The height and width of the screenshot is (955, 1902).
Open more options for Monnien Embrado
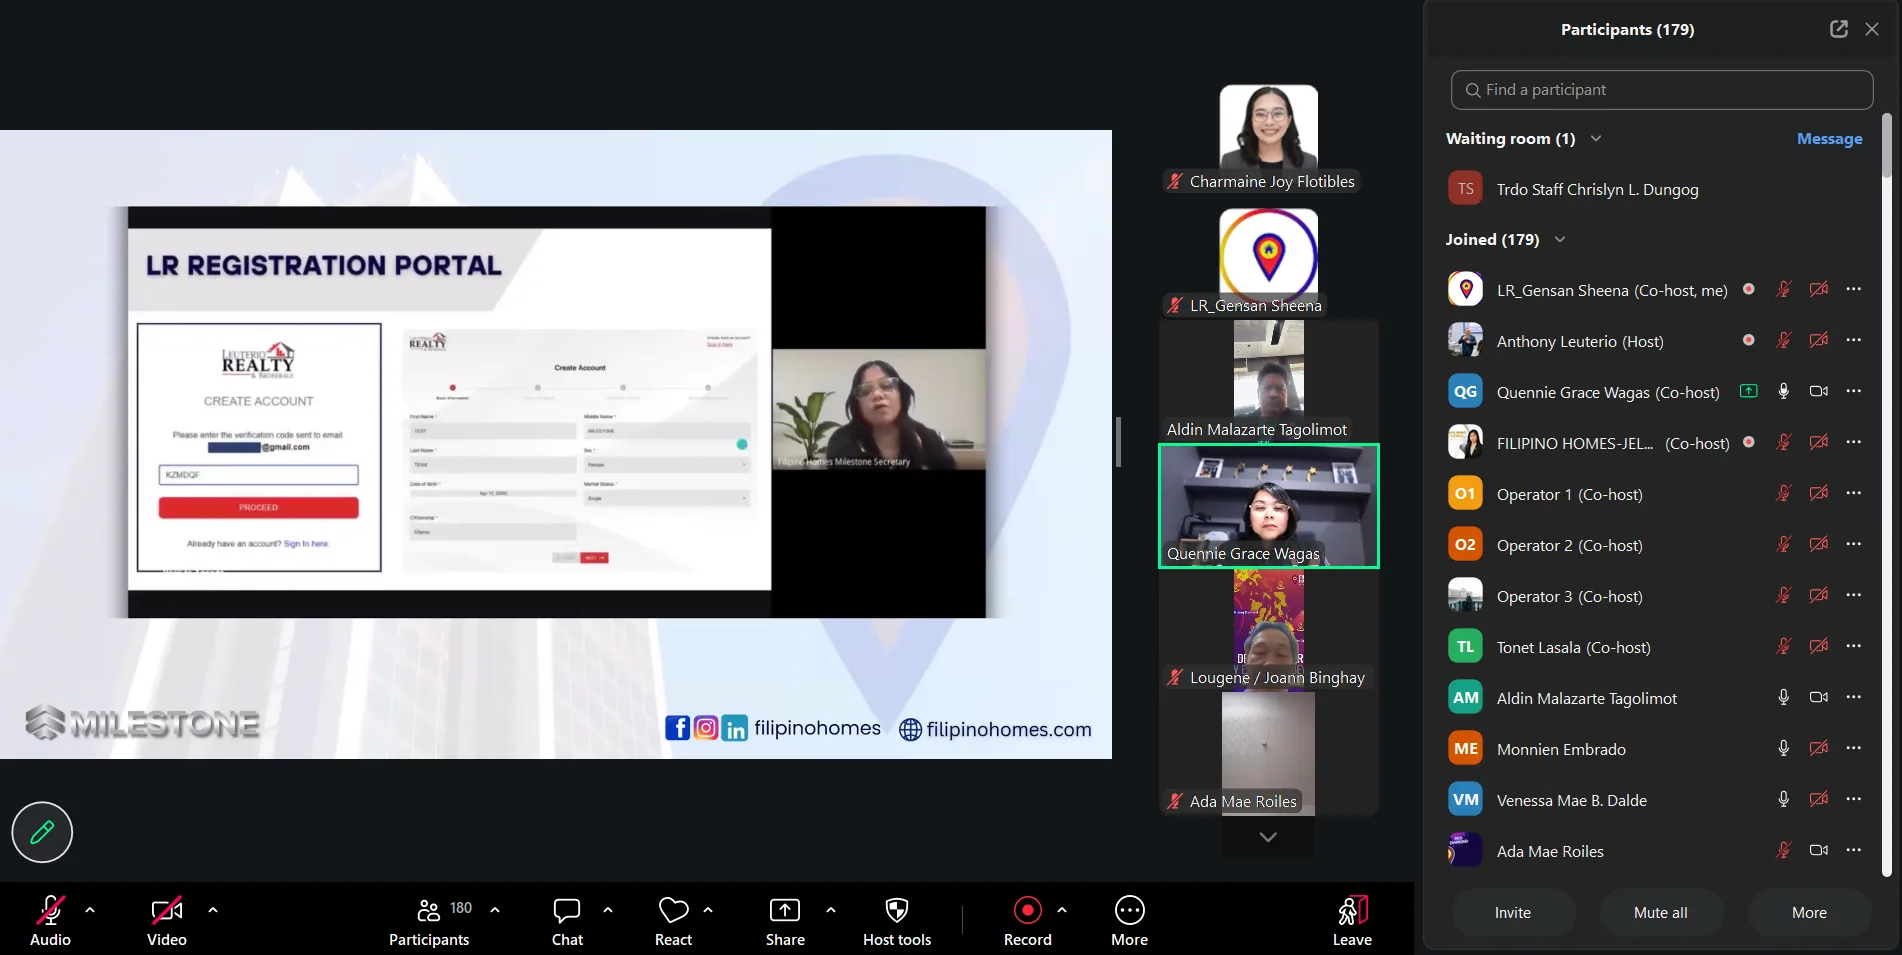tap(1854, 748)
